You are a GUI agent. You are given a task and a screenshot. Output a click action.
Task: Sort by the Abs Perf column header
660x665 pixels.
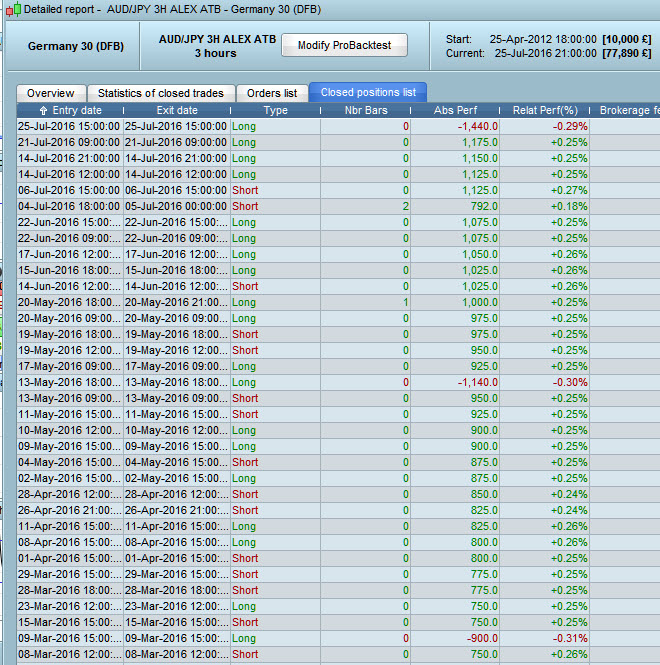tap(455, 110)
